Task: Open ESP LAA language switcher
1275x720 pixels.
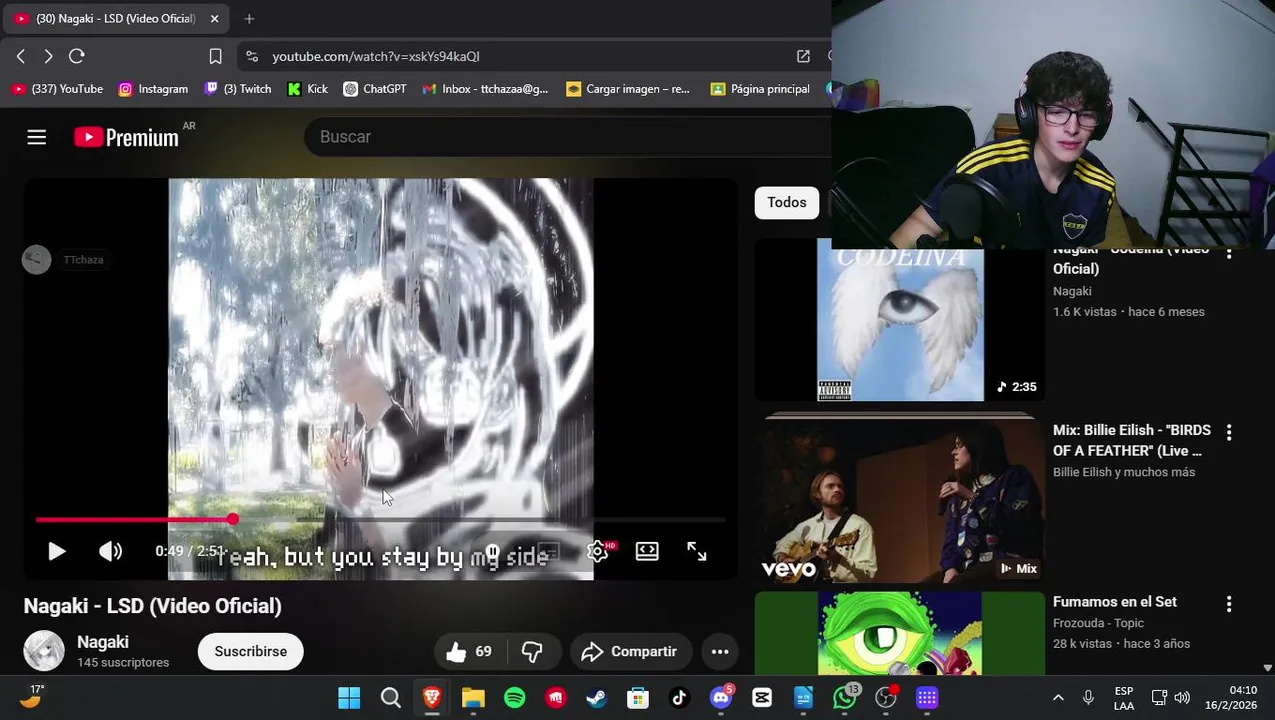Action: 1124,698
